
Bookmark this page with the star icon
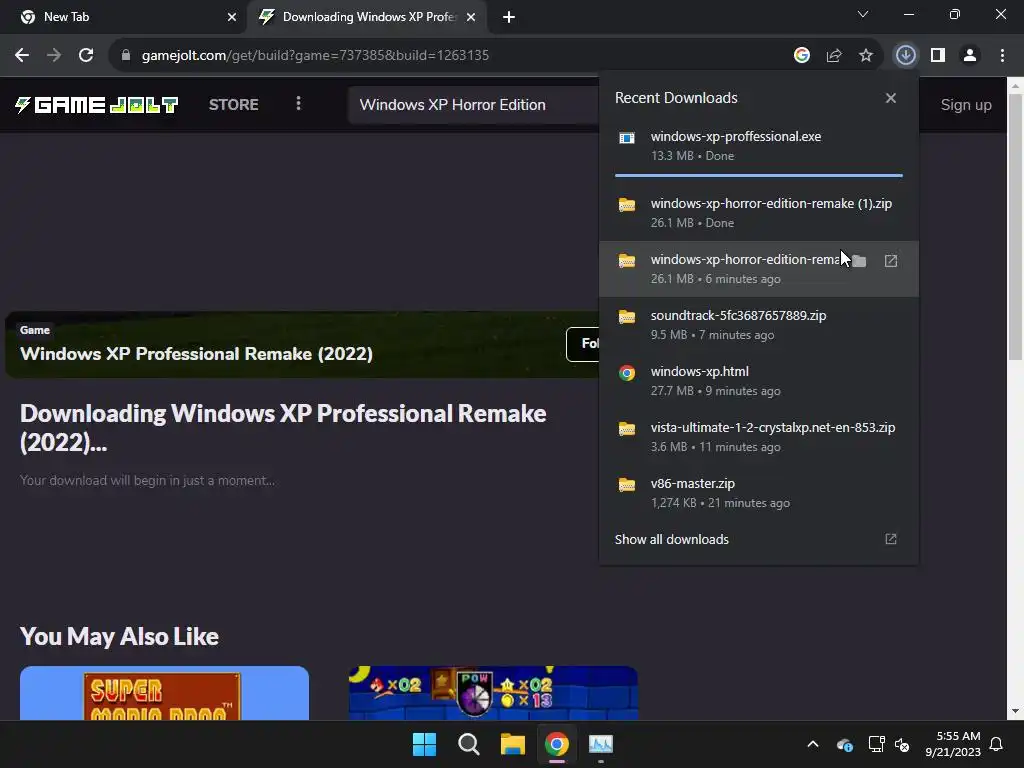coord(865,56)
